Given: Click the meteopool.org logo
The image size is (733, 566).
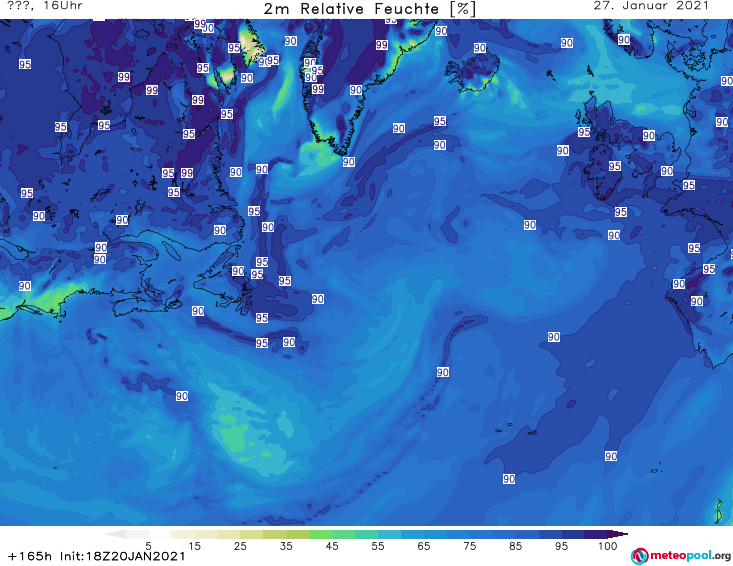Looking at the screenshot, I should tap(681, 556).
